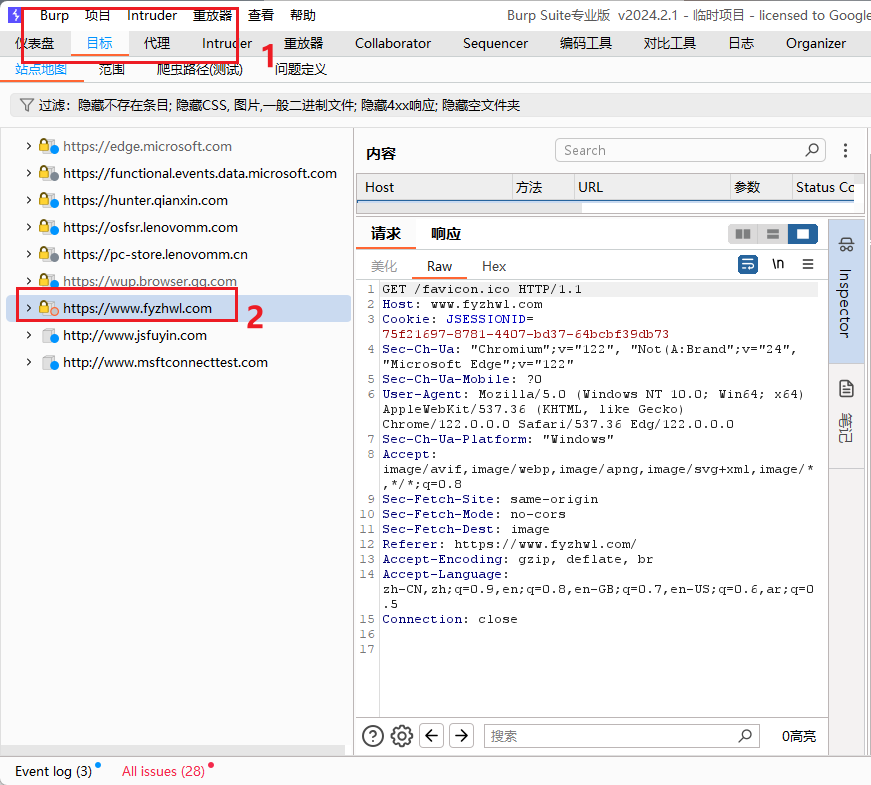The width and height of the screenshot is (871, 785).
Task: Focus the Contents Search field
Action: click(x=690, y=150)
